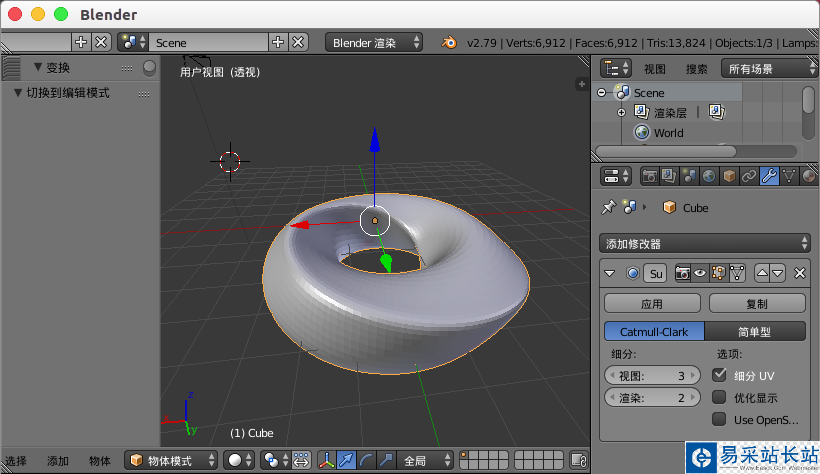820x474 pixels.
Task: Open the outliner 搜索 menu
Action: tap(696, 69)
